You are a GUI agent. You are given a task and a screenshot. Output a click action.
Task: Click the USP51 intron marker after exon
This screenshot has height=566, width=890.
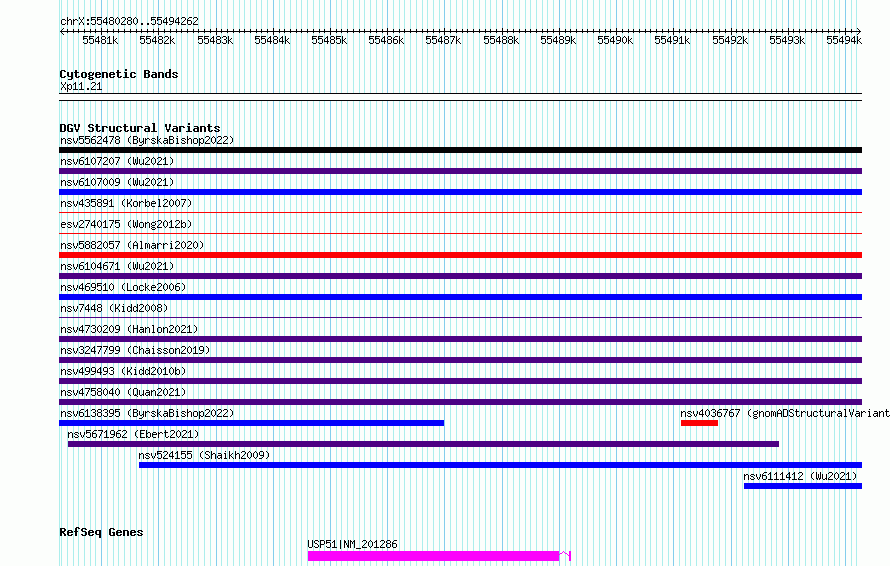click(x=565, y=555)
